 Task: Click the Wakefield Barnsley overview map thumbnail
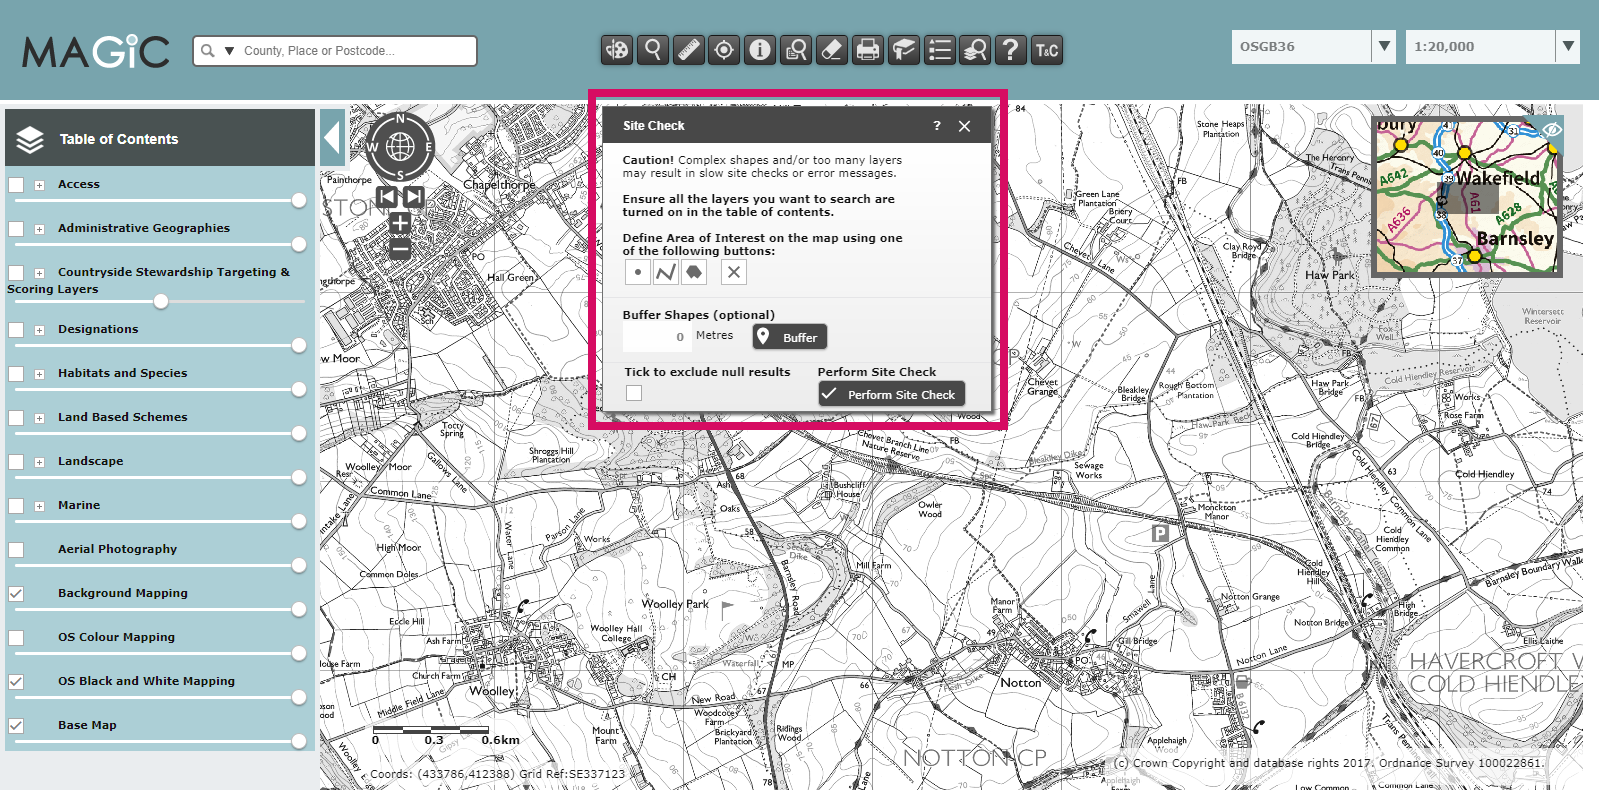pos(1467,197)
